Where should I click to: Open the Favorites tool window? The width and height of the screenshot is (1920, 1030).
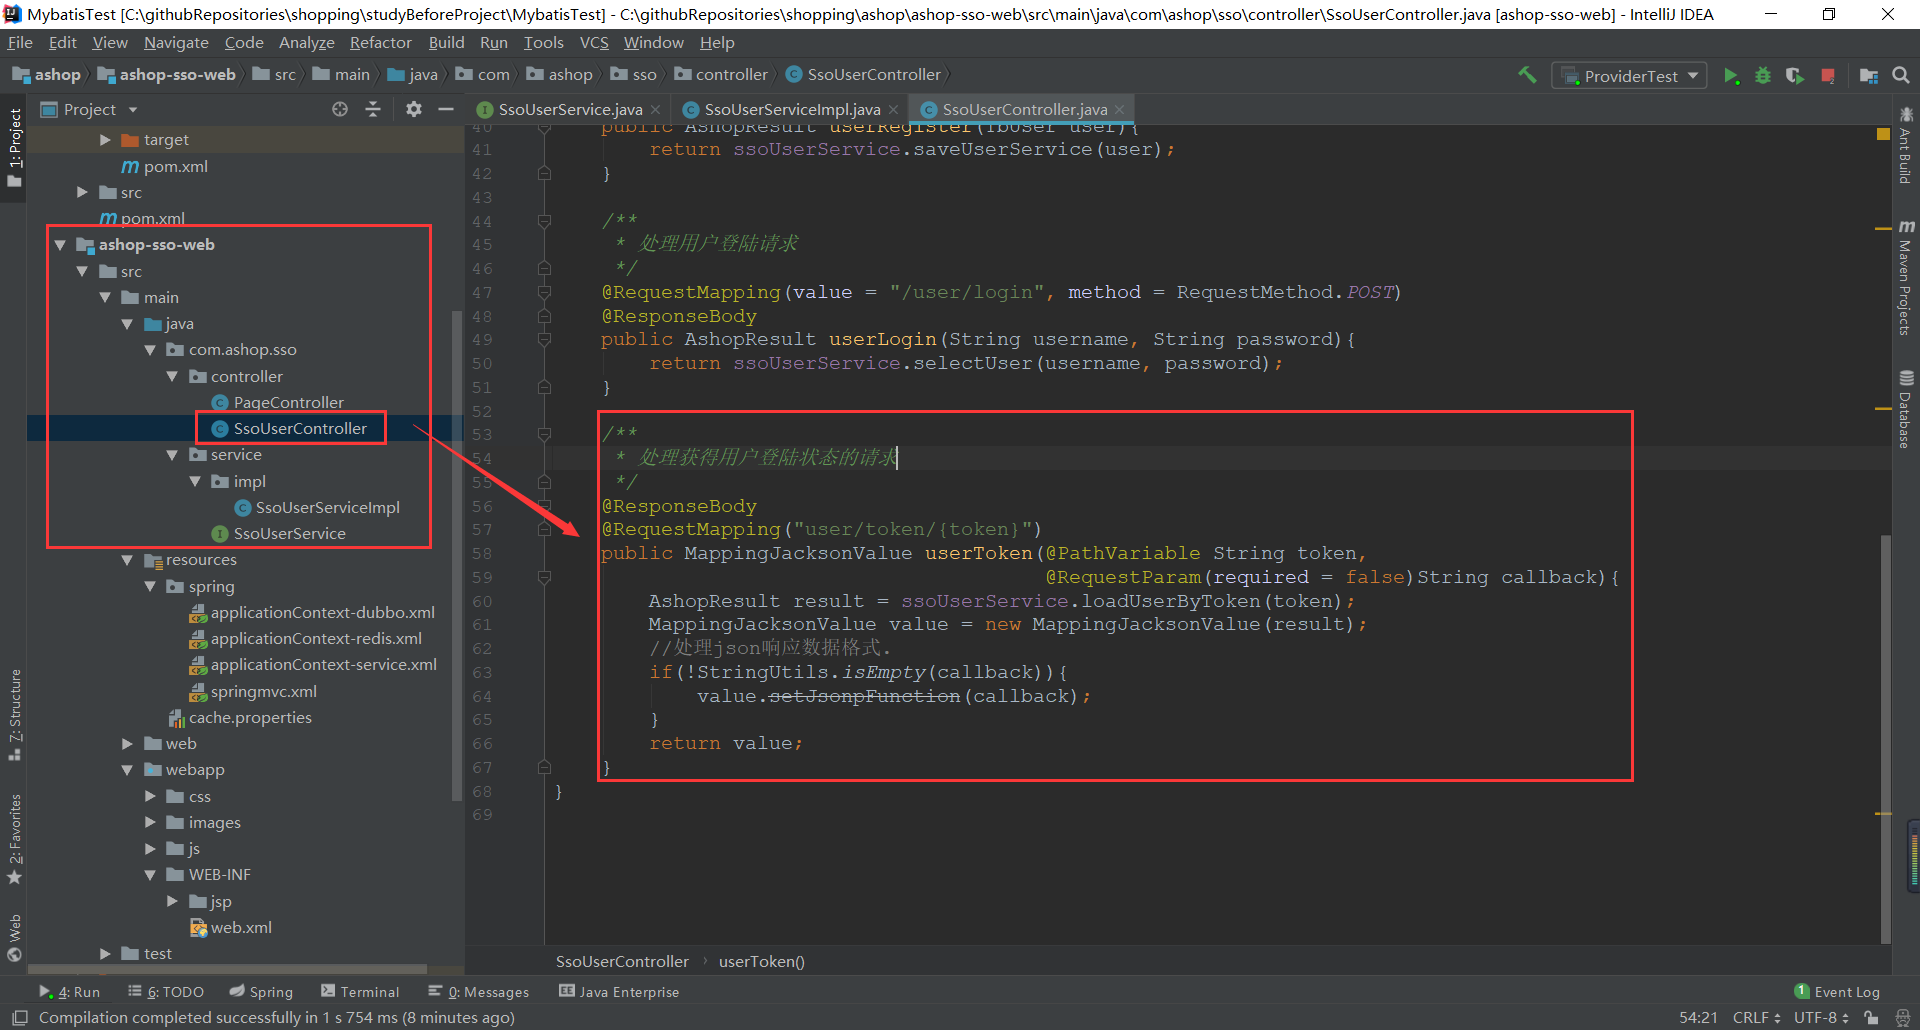coord(15,840)
